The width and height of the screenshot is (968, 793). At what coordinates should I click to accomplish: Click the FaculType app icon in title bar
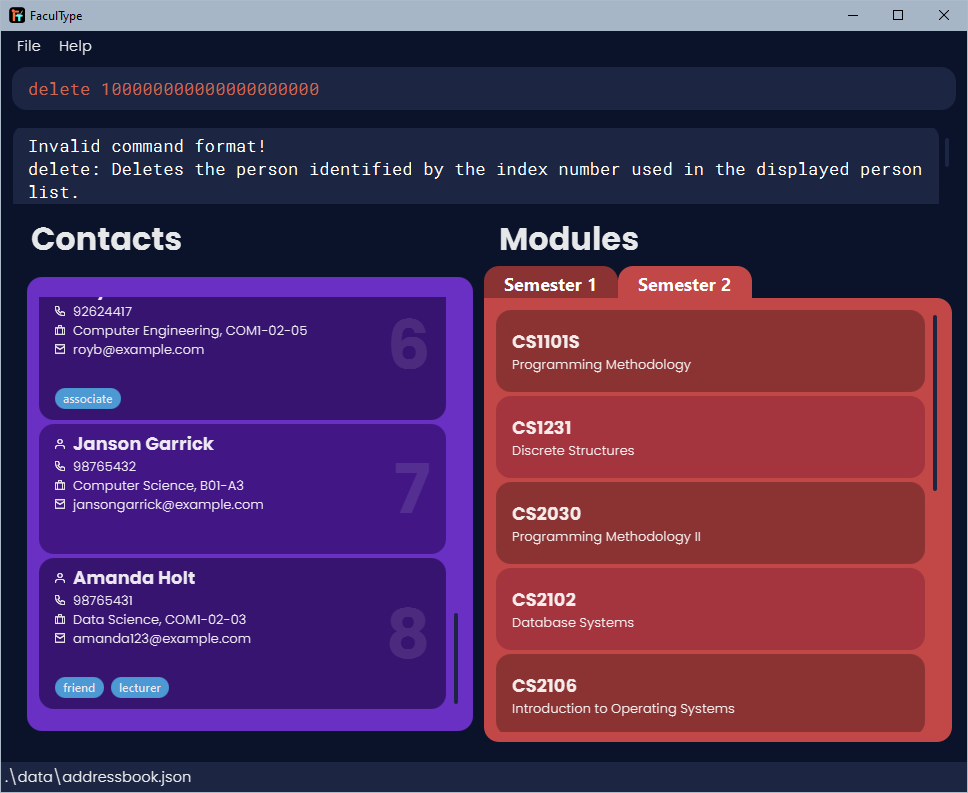click(x=17, y=15)
